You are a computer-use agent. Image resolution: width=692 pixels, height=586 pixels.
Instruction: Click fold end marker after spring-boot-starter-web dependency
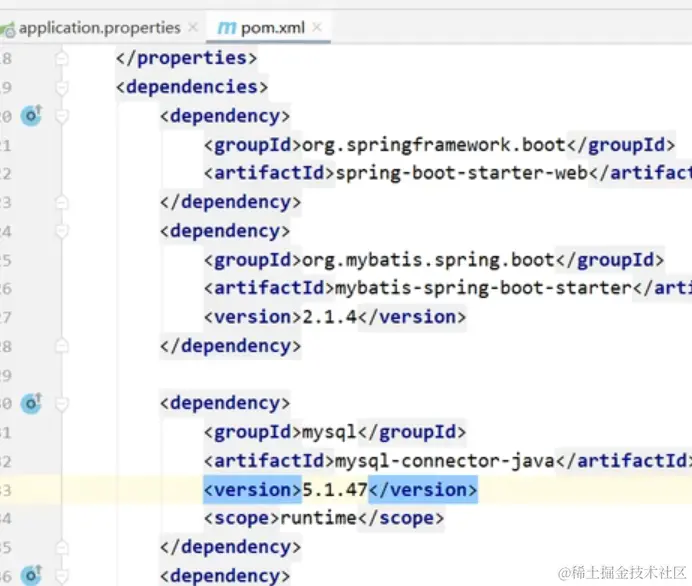point(62,203)
